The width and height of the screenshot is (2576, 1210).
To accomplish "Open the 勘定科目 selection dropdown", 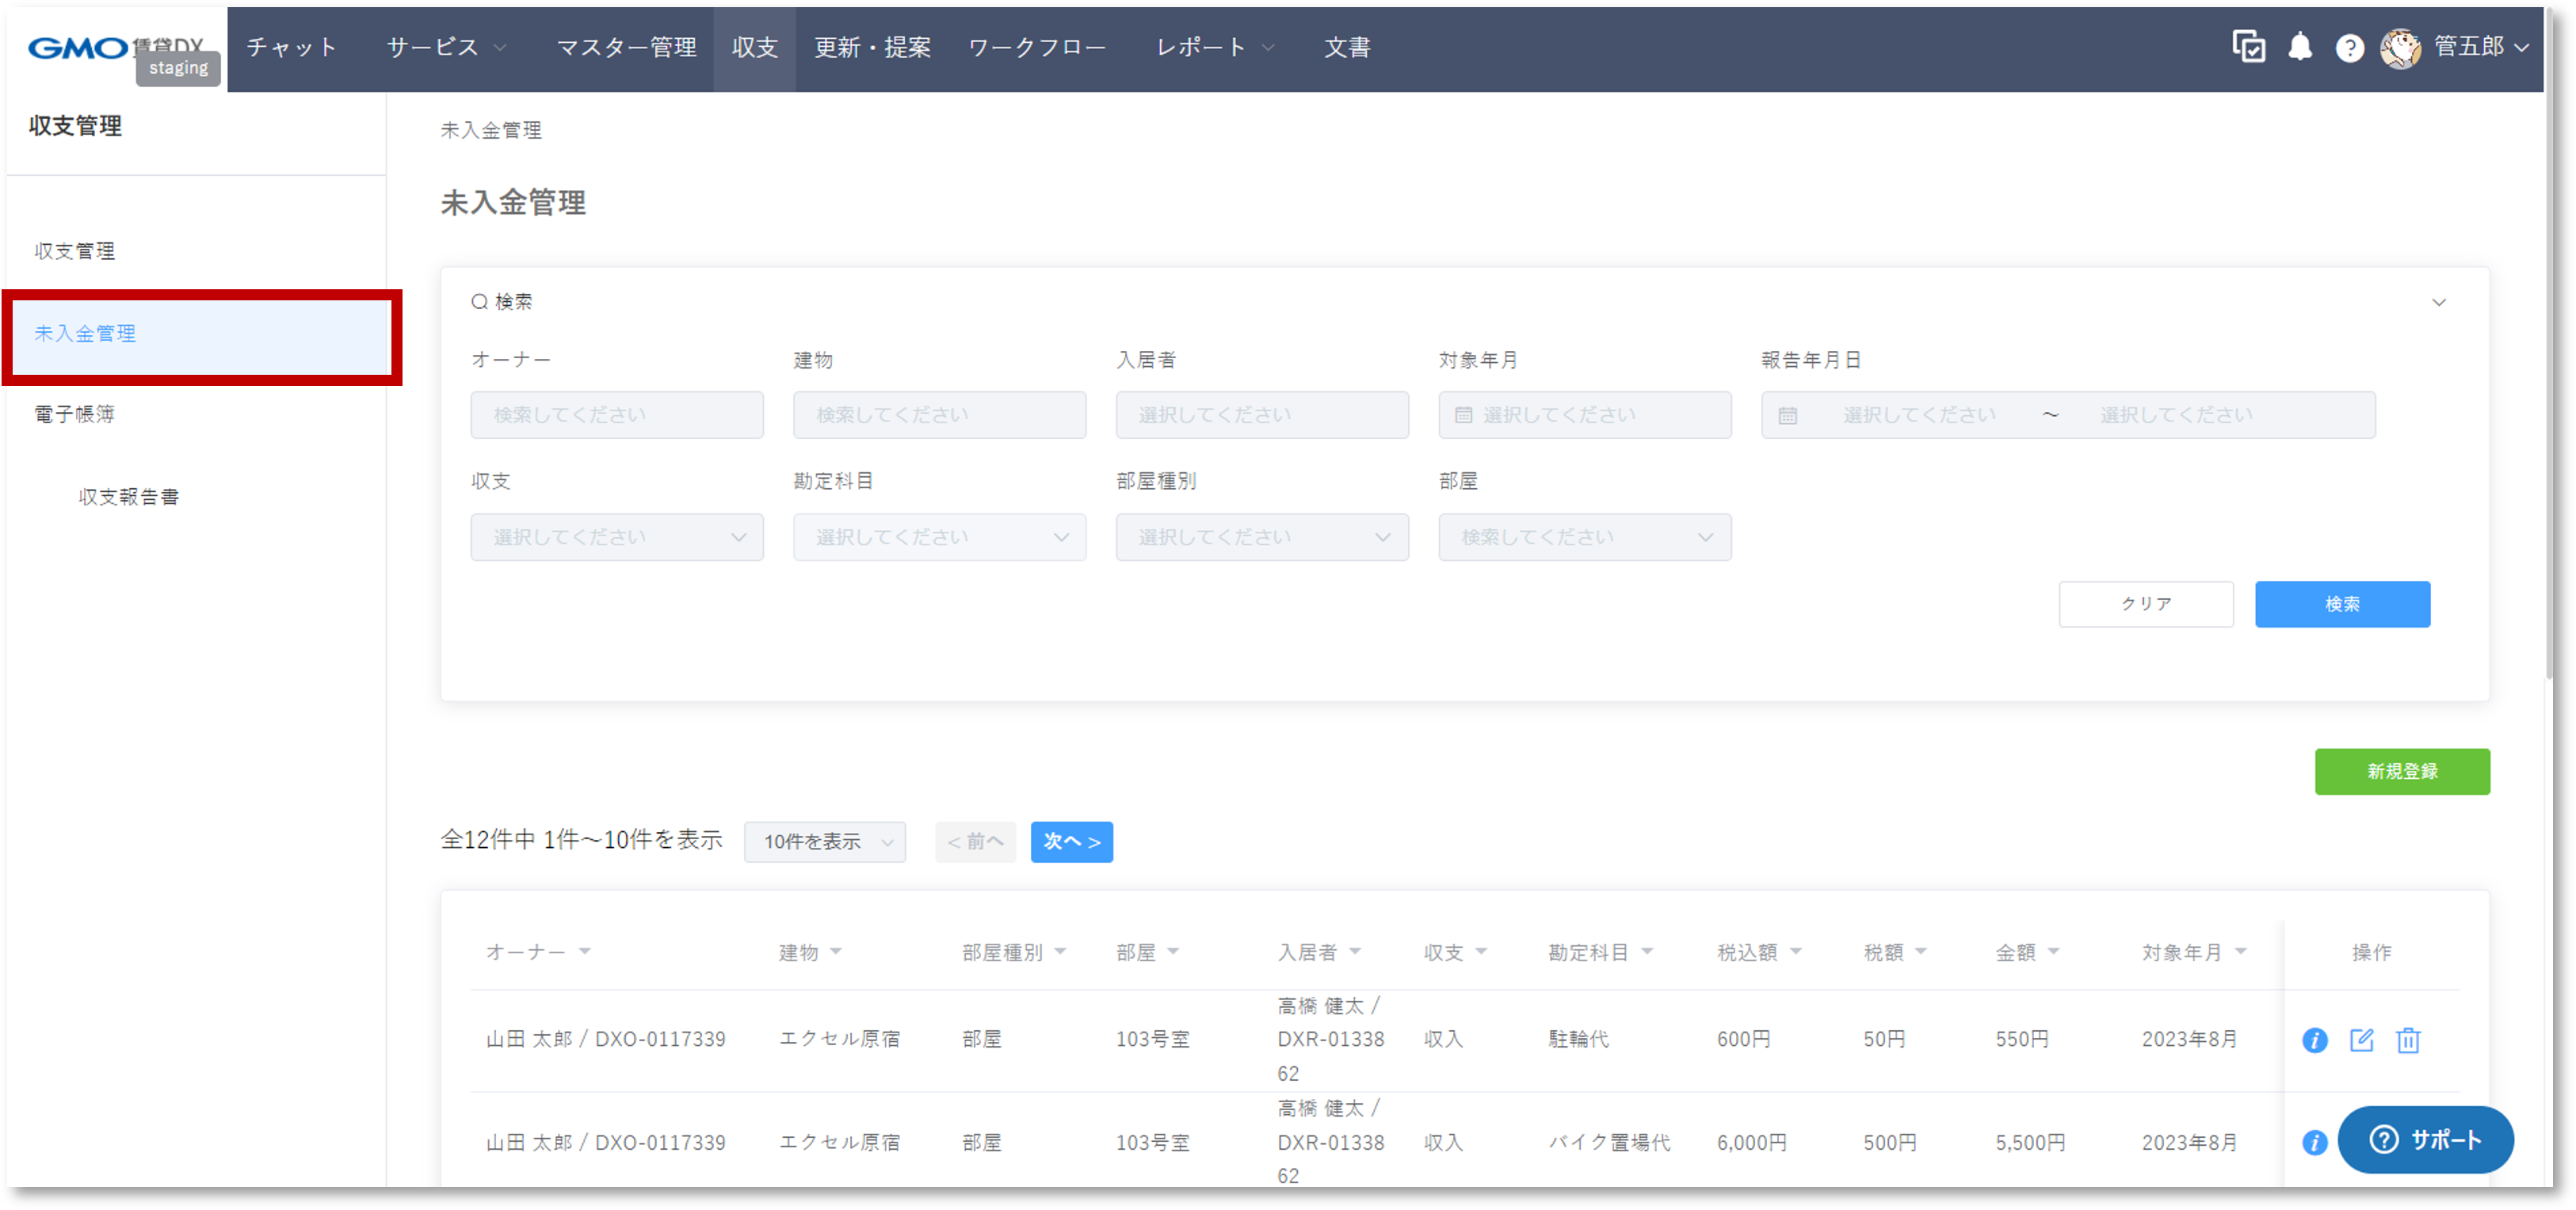I will click(x=939, y=537).
